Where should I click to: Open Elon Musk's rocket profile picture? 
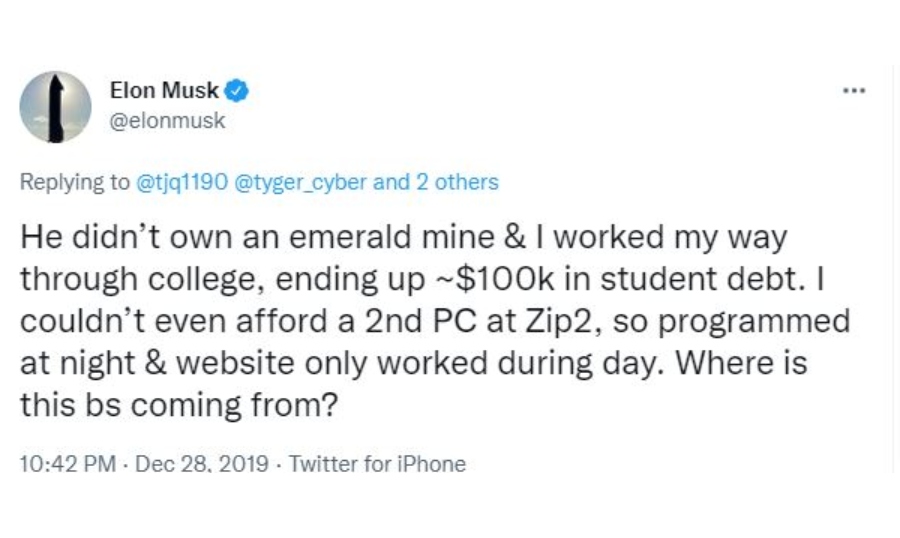[x=55, y=107]
